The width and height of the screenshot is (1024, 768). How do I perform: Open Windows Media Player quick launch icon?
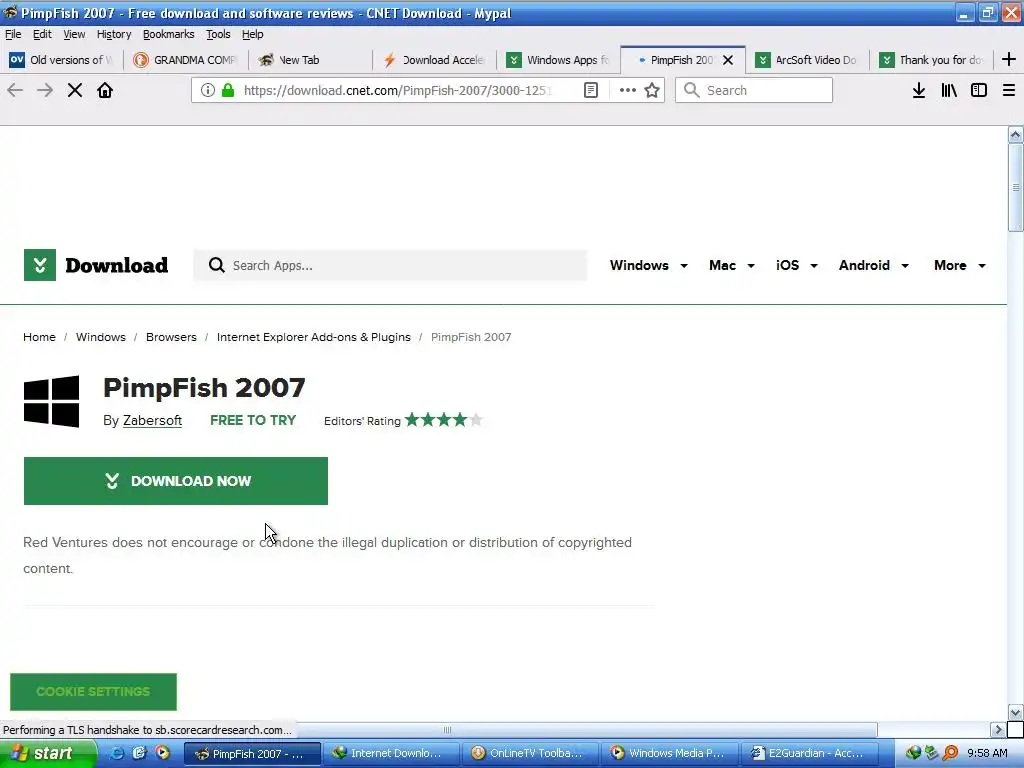162,753
